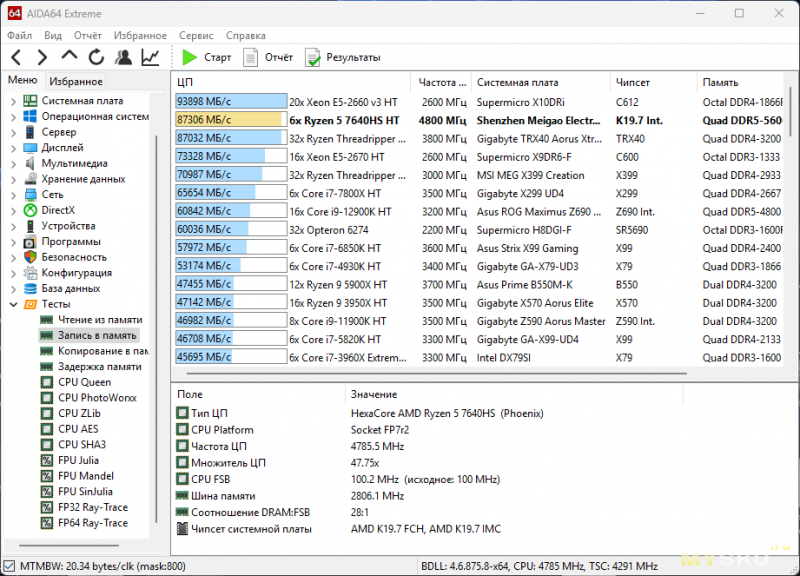Open the Вид menu
The image size is (800, 576).
53,35
